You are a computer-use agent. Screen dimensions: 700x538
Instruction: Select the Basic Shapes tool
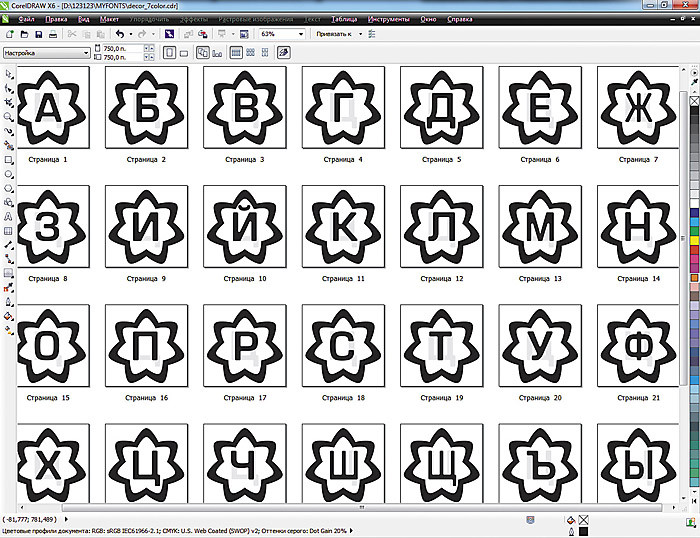(x=8, y=203)
